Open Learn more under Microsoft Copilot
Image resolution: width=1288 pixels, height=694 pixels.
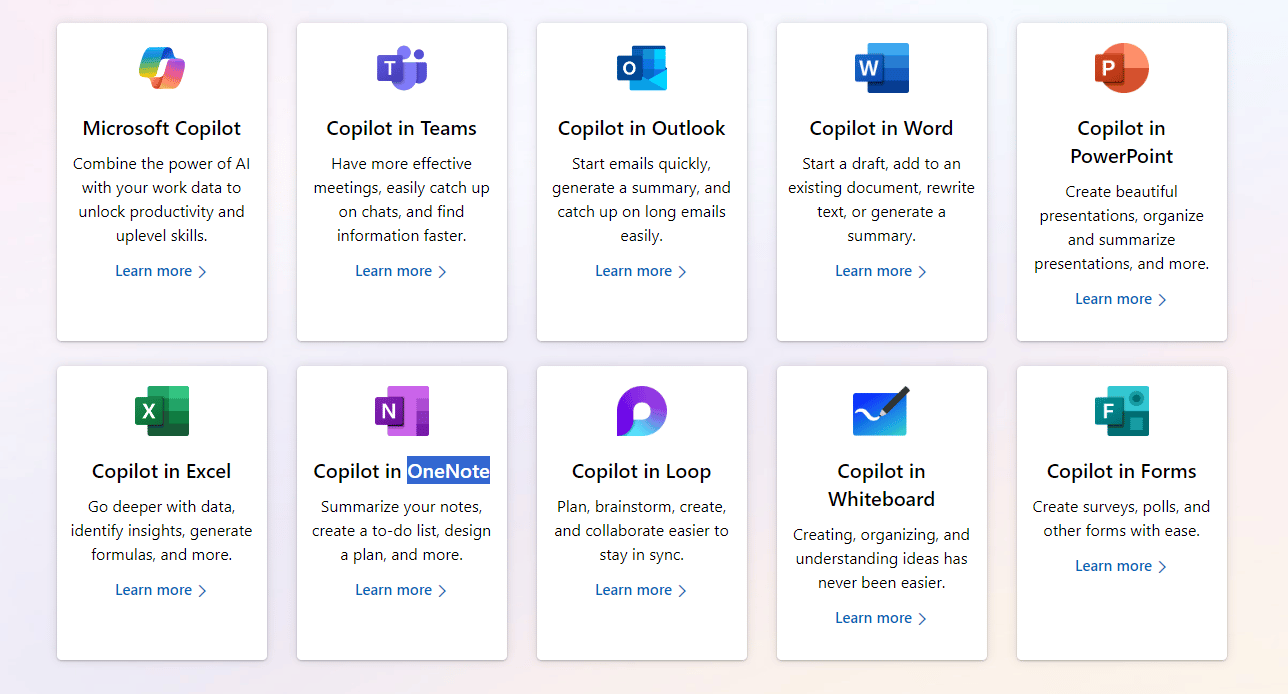(x=161, y=271)
